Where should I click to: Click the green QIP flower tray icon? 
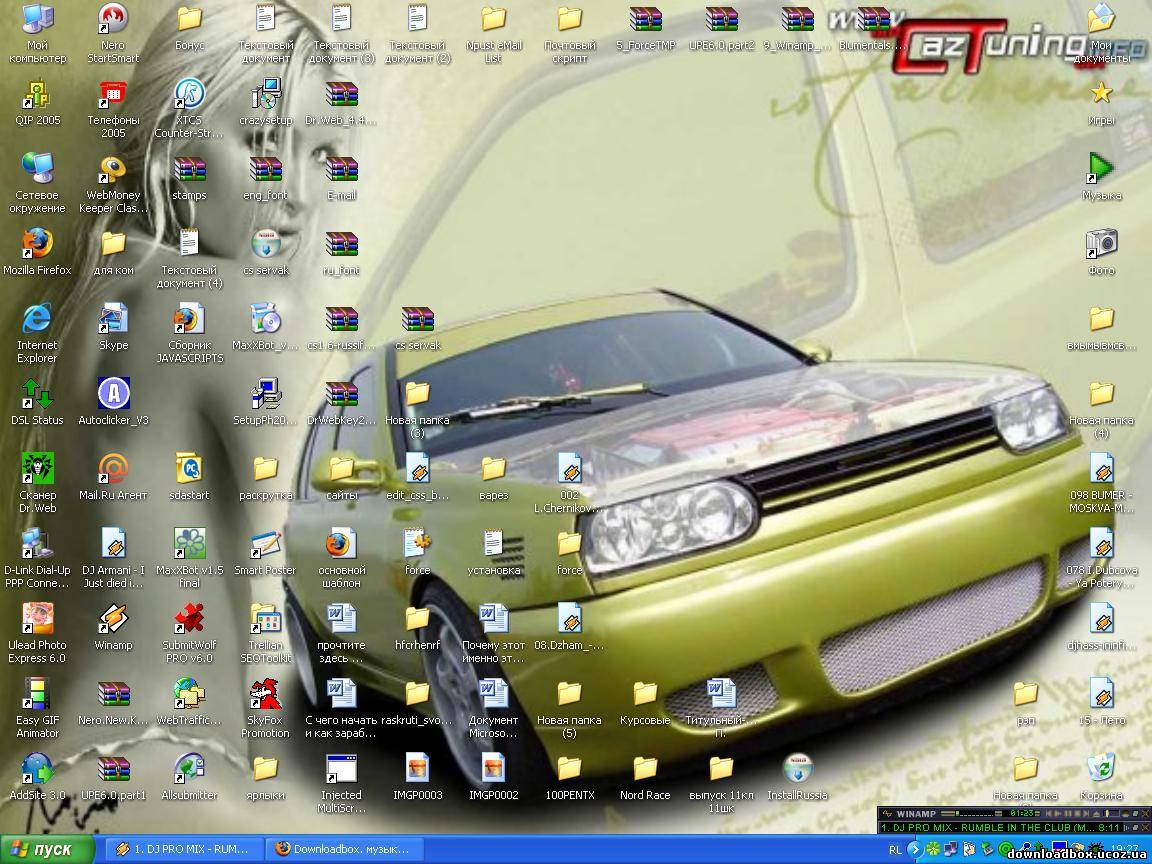pyautogui.click(x=933, y=849)
